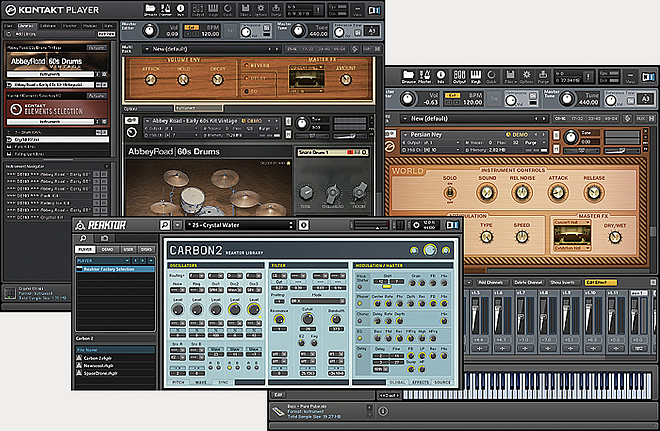Screen dimensions: 660x431
Task: Expand Abbey Road Early 60s Kit instrument dropdown
Action: [147, 121]
